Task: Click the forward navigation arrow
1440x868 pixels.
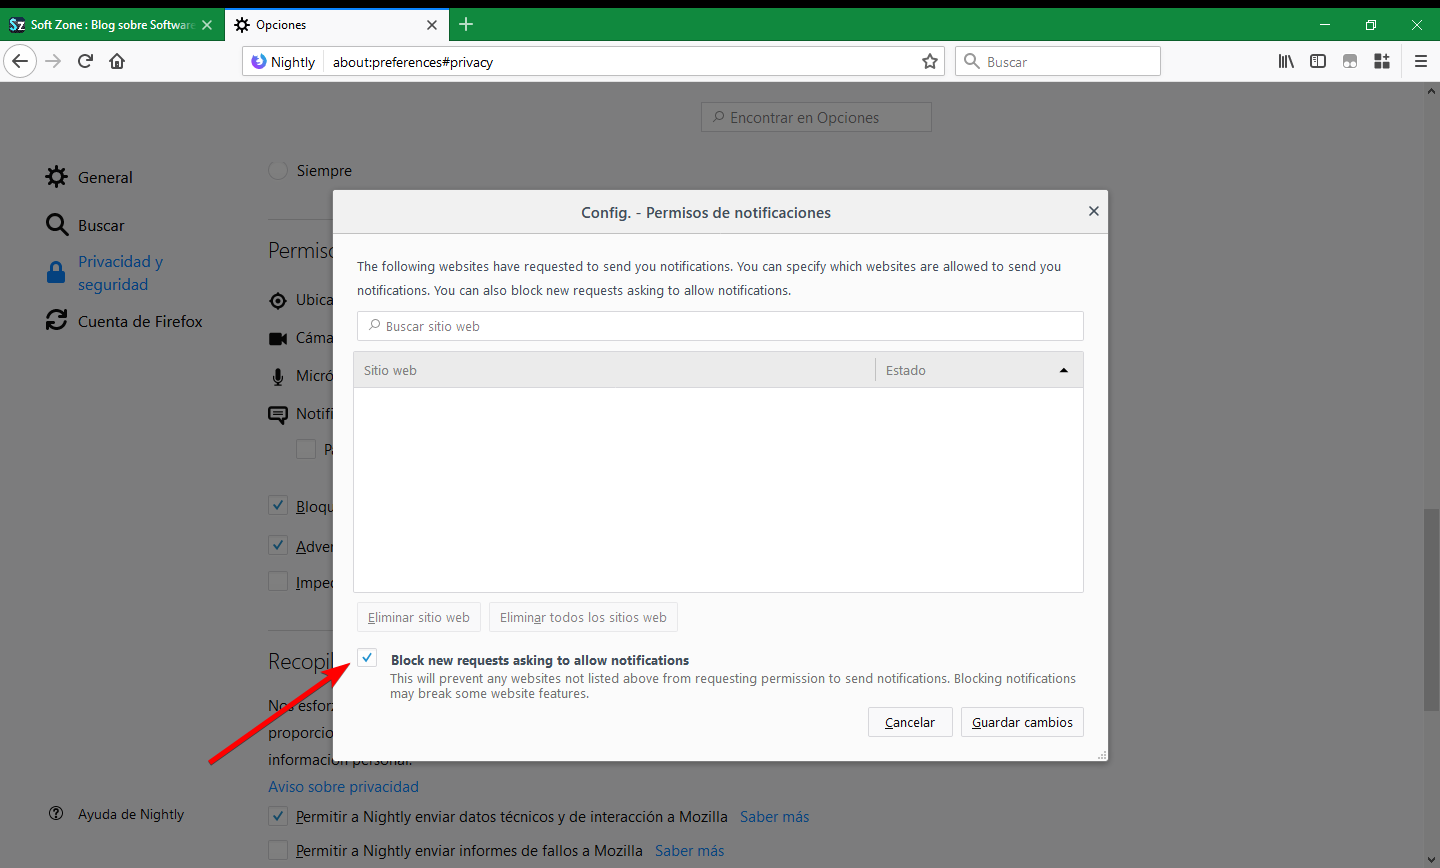Action: [x=53, y=61]
